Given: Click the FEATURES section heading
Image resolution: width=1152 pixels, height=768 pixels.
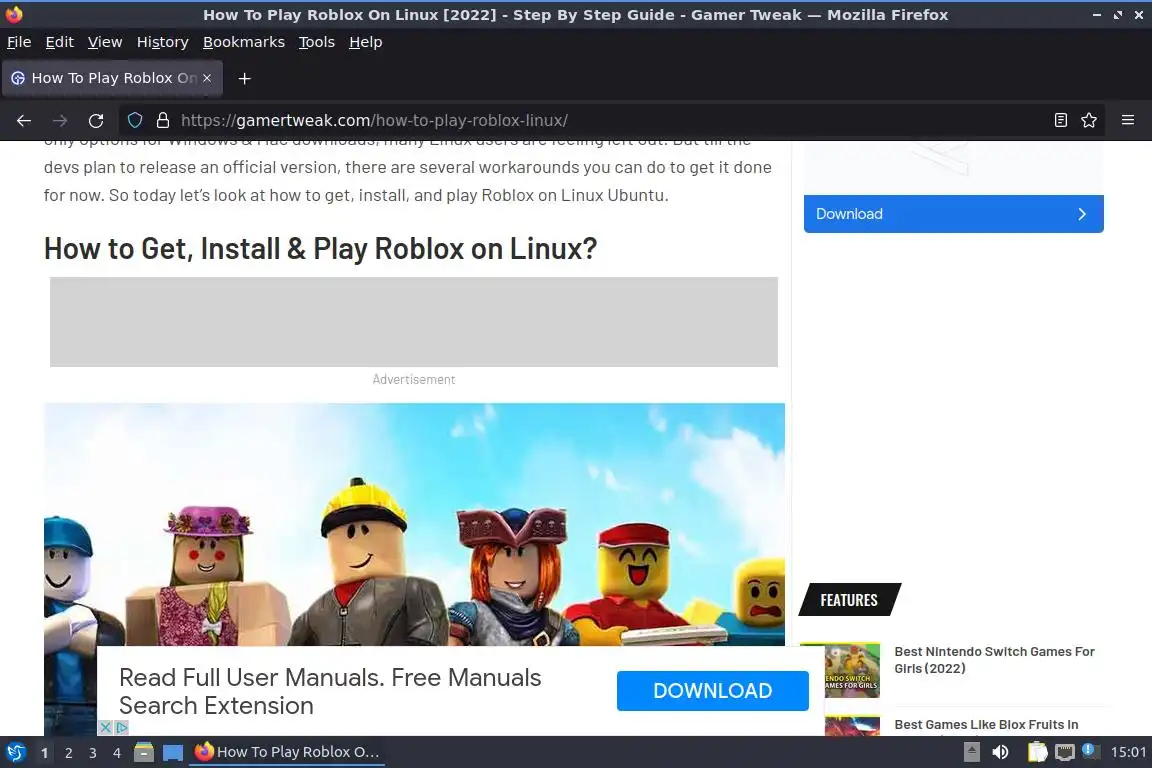Looking at the screenshot, I should click(849, 600).
